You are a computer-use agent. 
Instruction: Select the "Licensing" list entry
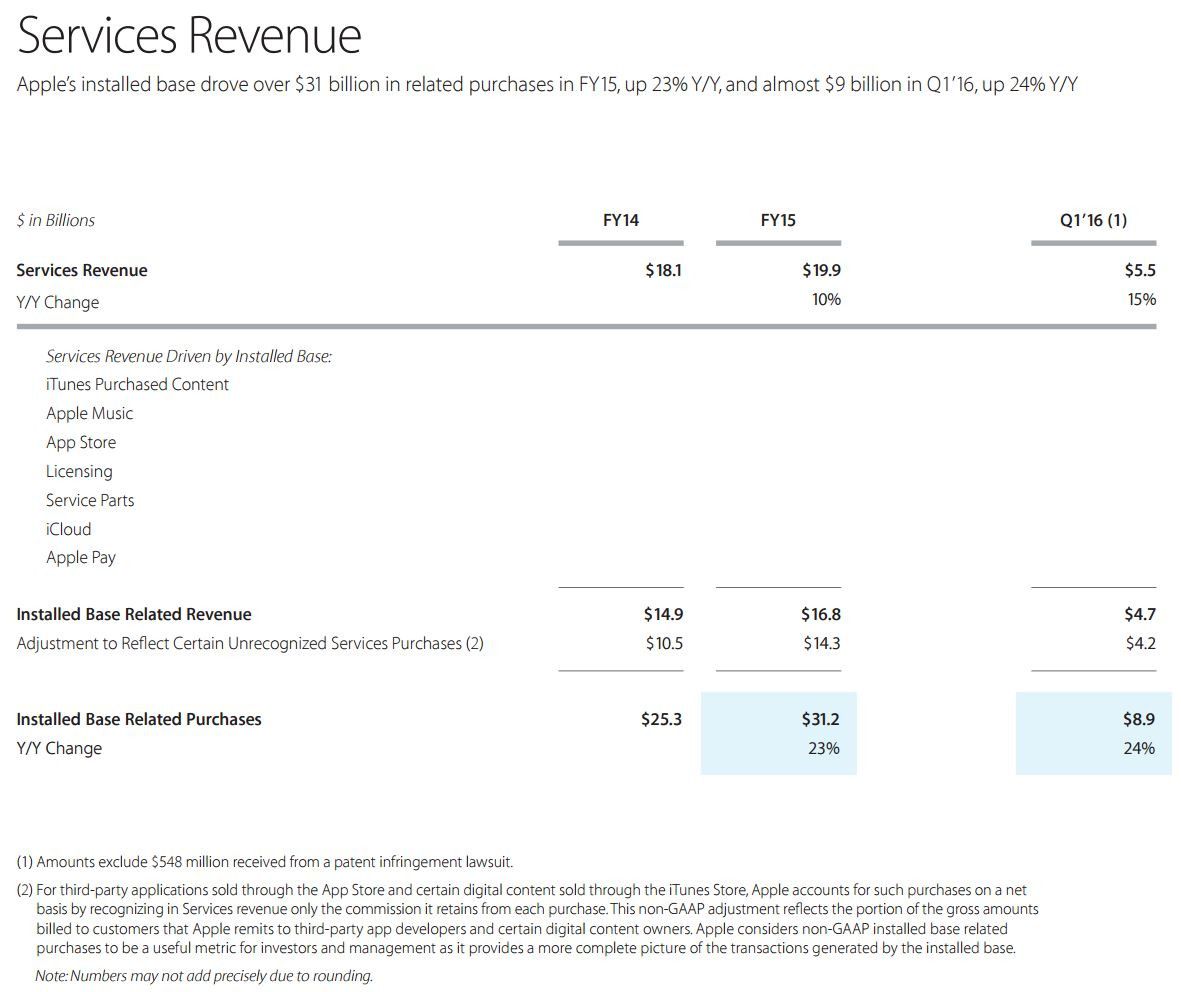79,472
